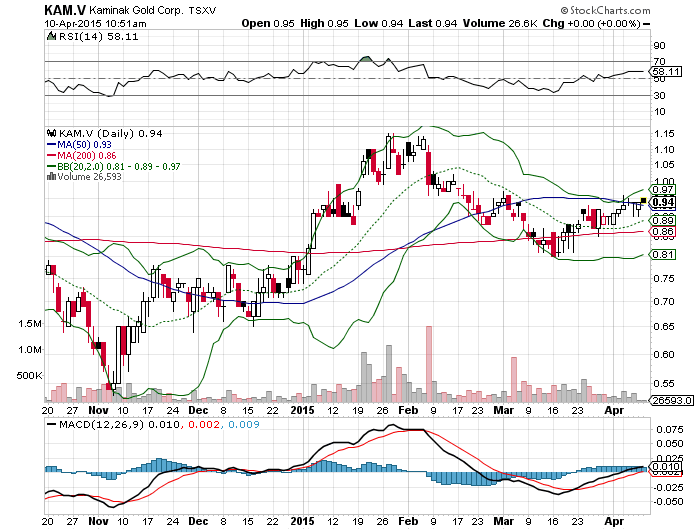Click the StockCharts.com copyright text
Image resolution: width=700 pixels, height=530 pixels.
605,10
